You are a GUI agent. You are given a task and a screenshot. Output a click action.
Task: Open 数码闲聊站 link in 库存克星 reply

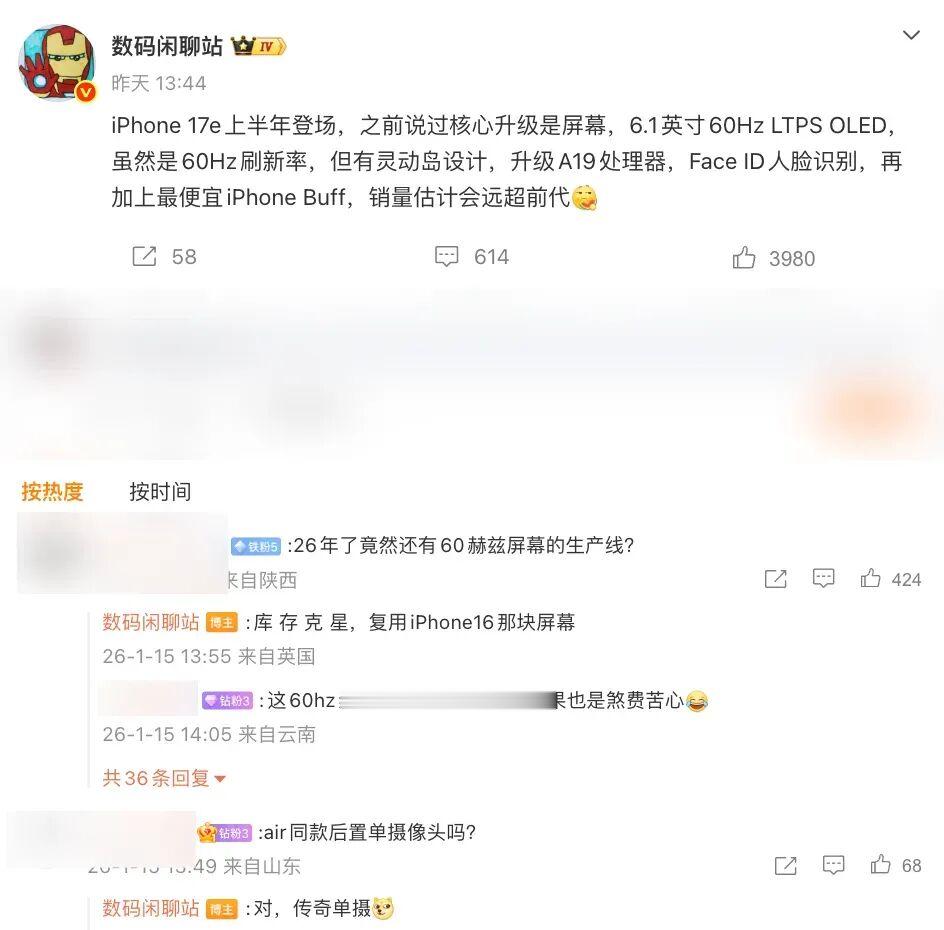point(151,622)
